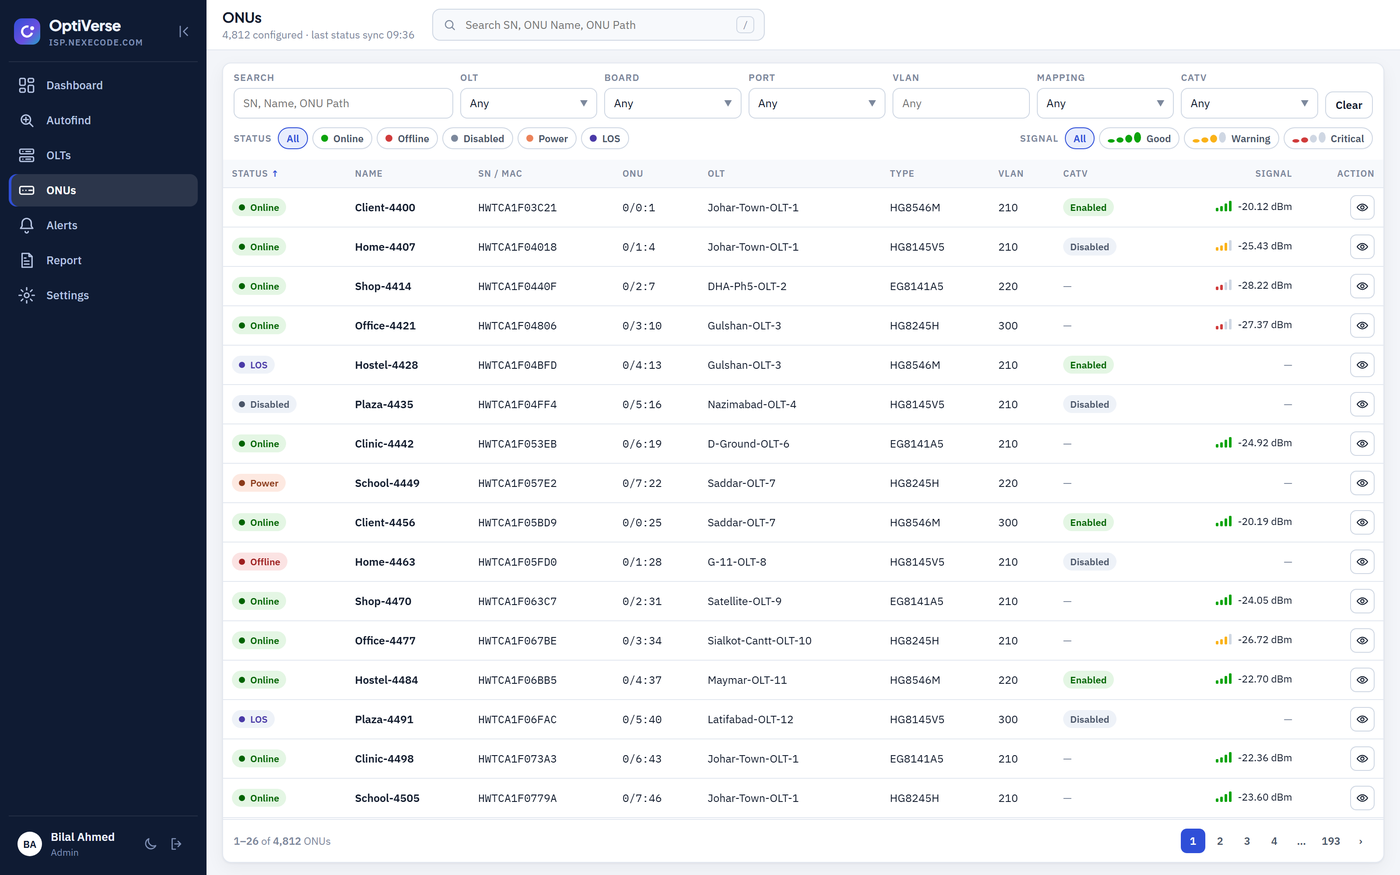The width and height of the screenshot is (1400, 875).
Task: View details eye icon for Clinic-4442
Action: pyautogui.click(x=1362, y=444)
